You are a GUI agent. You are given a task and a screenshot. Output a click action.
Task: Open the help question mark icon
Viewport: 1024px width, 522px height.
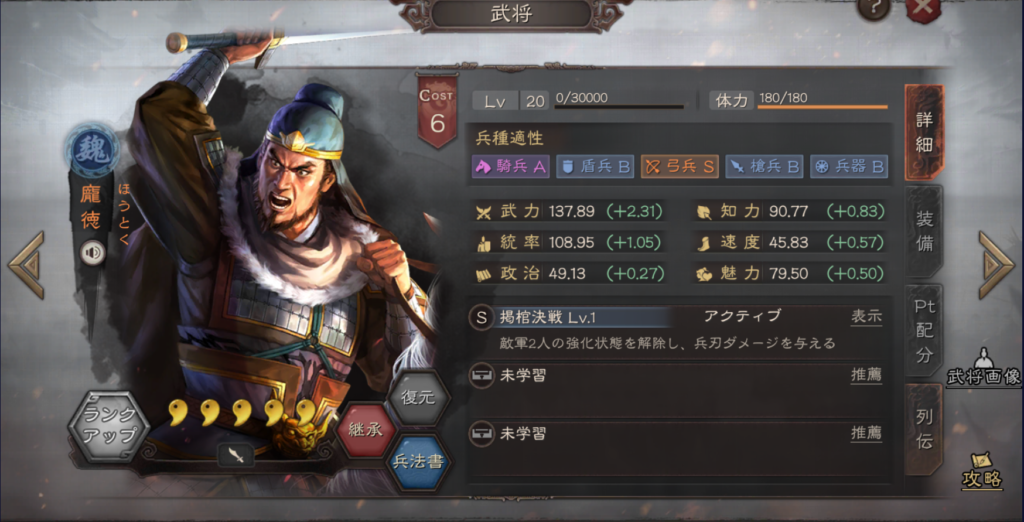click(x=875, y=8)
